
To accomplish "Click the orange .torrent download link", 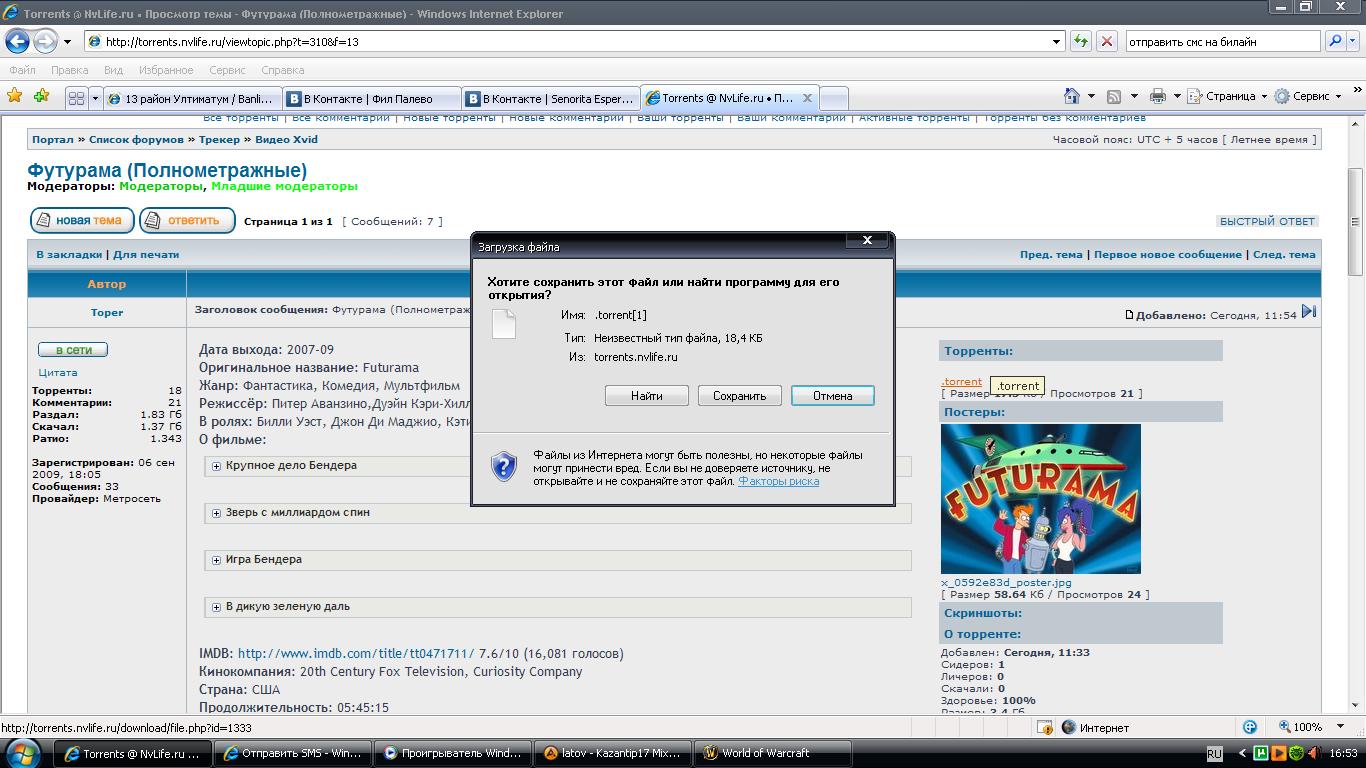I will pos(961,381).
